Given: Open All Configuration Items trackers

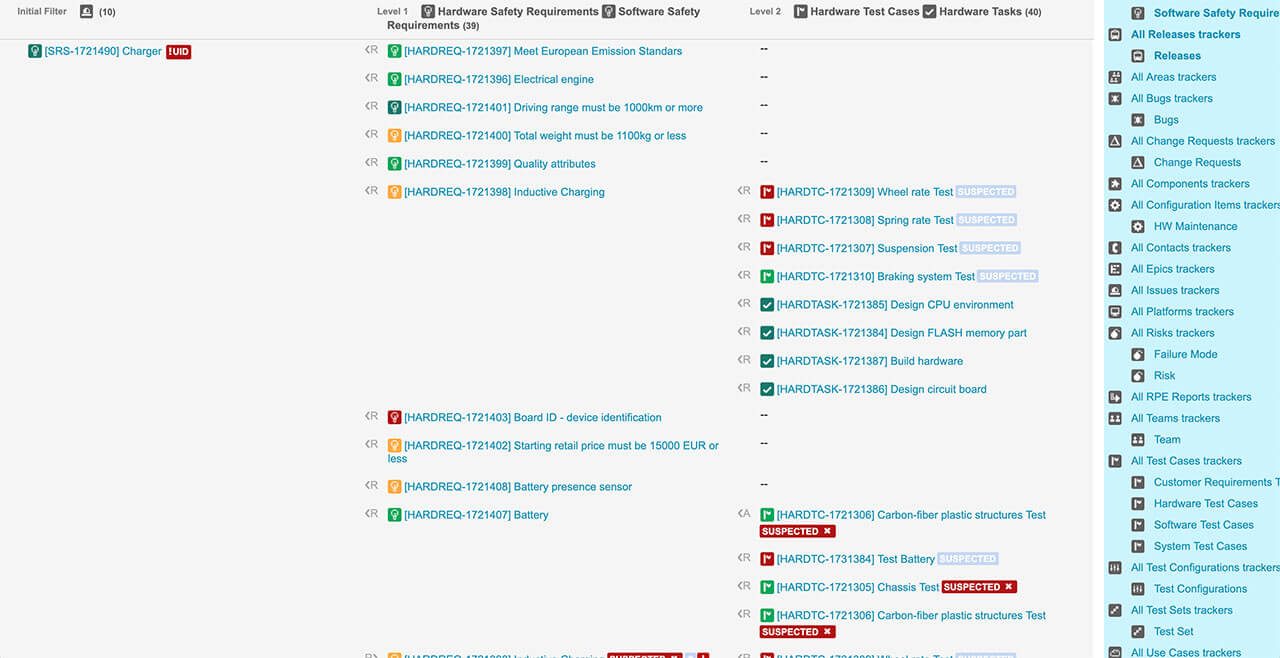Looking at the screenshot, I should pos(1205,205).
